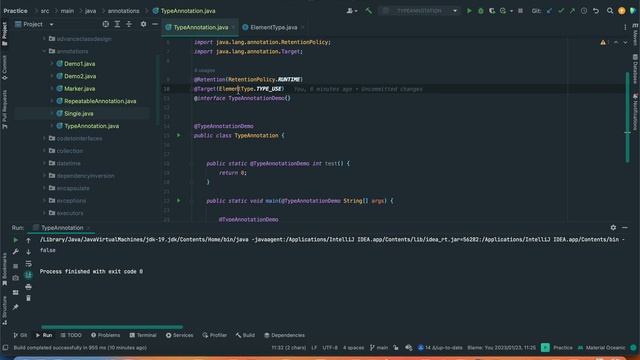Open Run panel settings gear
This screenshot has width=640, height=360.
(613, 228)
